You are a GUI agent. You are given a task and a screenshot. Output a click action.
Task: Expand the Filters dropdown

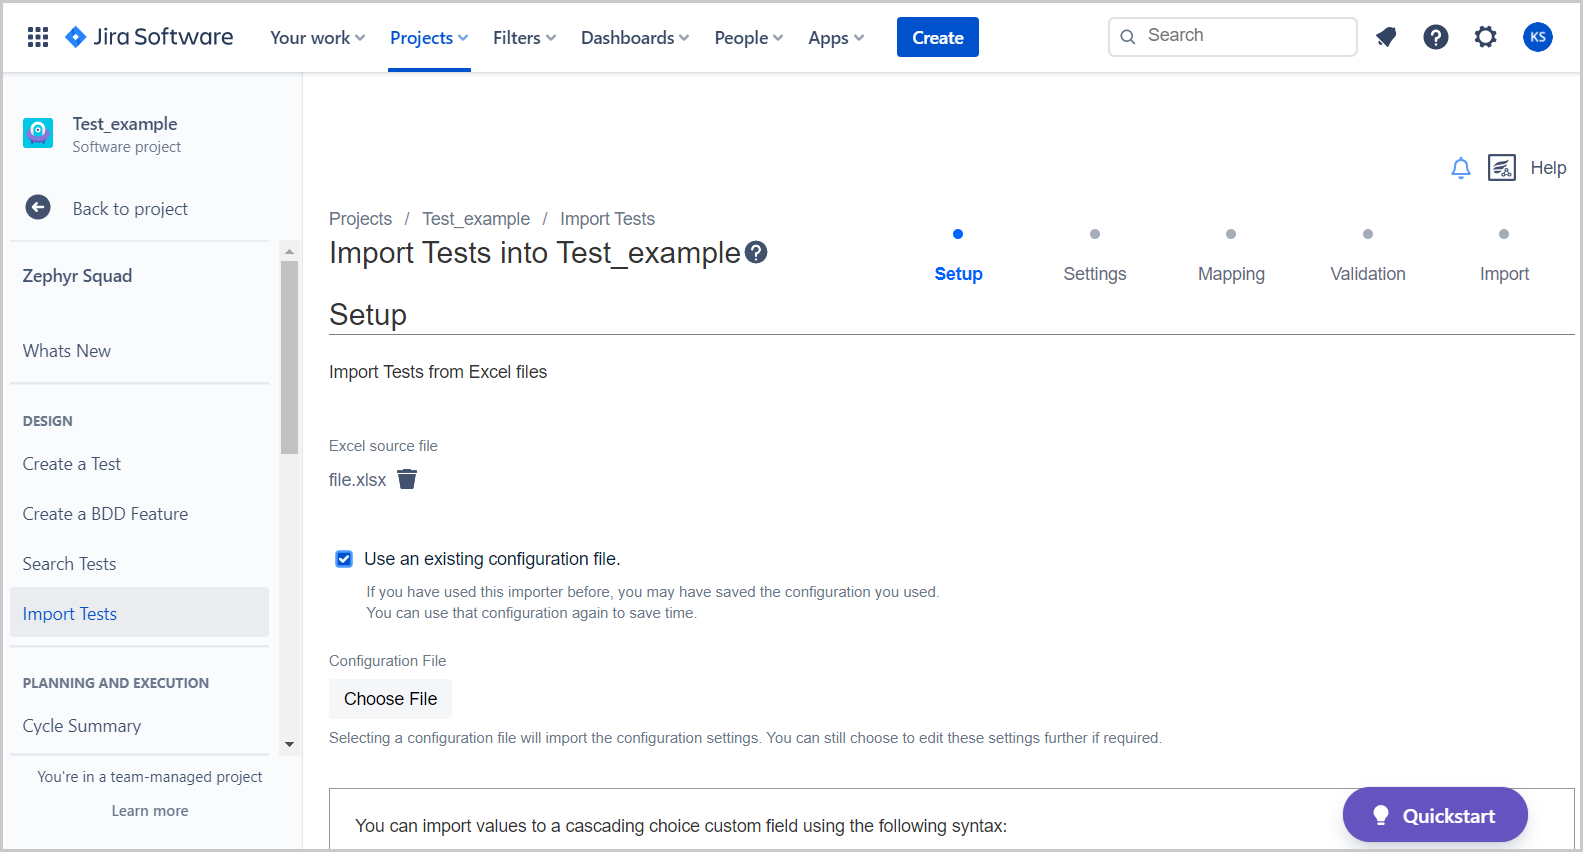[x=524, y=37]
